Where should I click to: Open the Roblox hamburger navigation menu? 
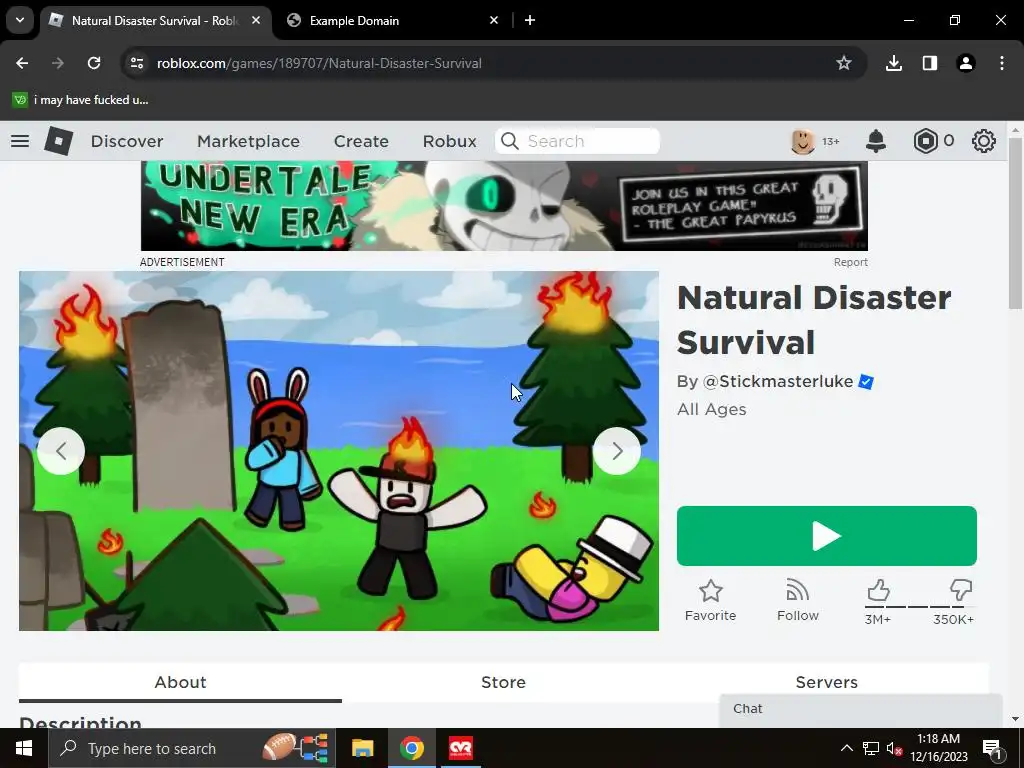point(20,141)
